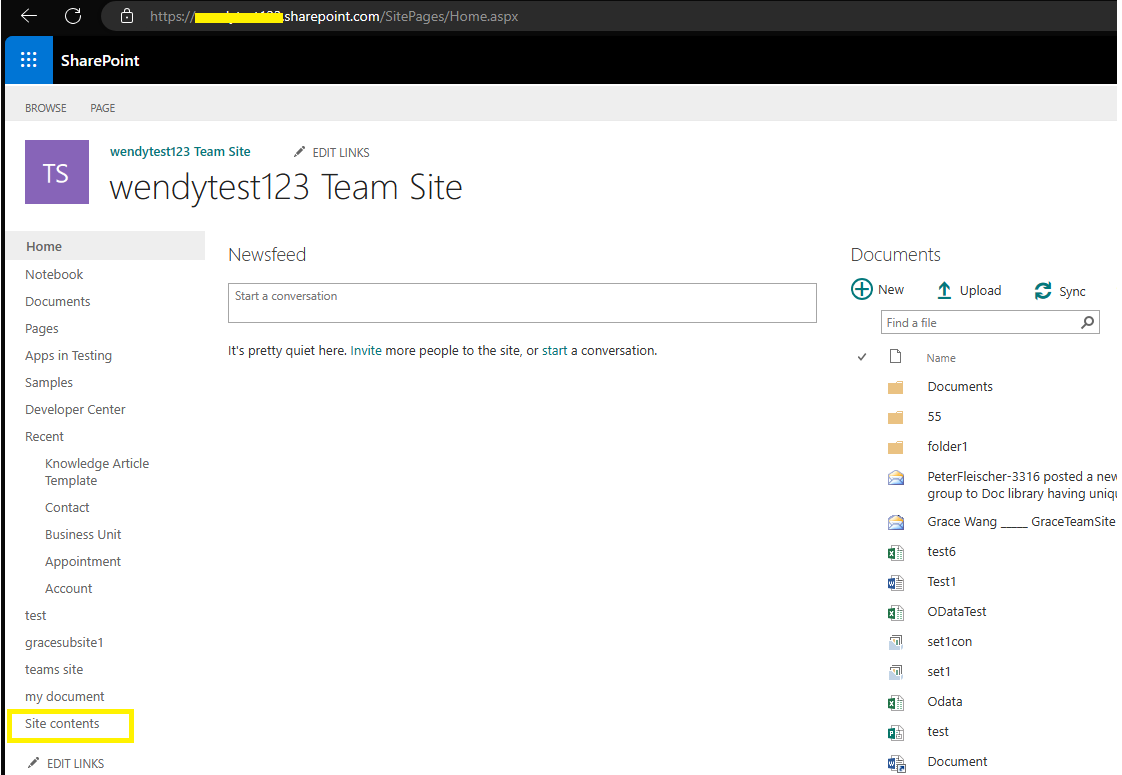Click the Upload arrow icon
Screen dimensions: 1122x775
pyautogui.click(x=944, y=290)
